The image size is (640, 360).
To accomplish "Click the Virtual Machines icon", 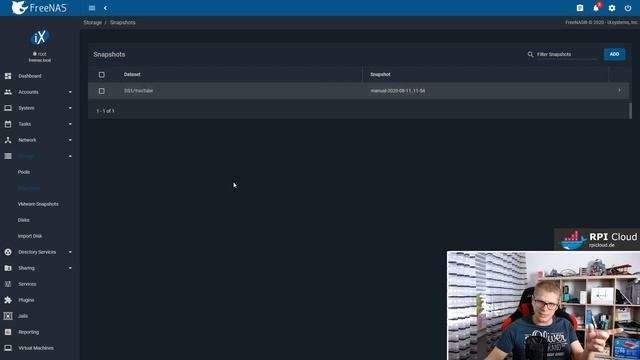I will (8, 348).
